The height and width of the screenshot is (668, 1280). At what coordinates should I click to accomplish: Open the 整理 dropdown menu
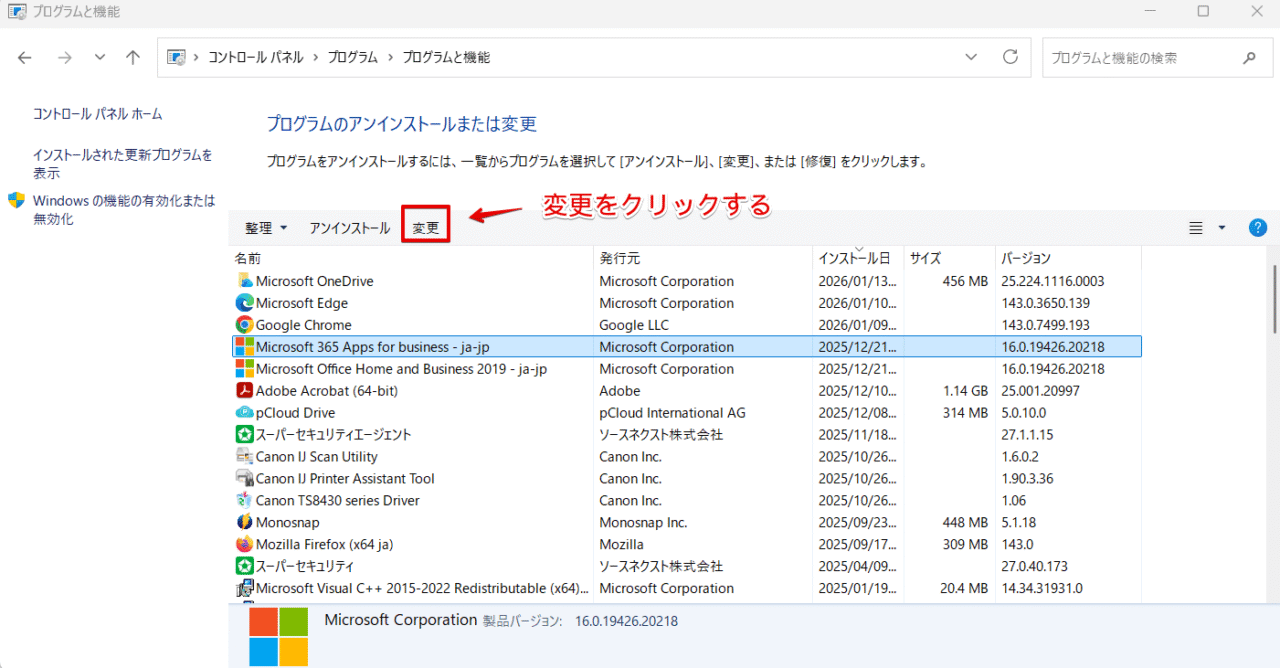click(265, 228)
